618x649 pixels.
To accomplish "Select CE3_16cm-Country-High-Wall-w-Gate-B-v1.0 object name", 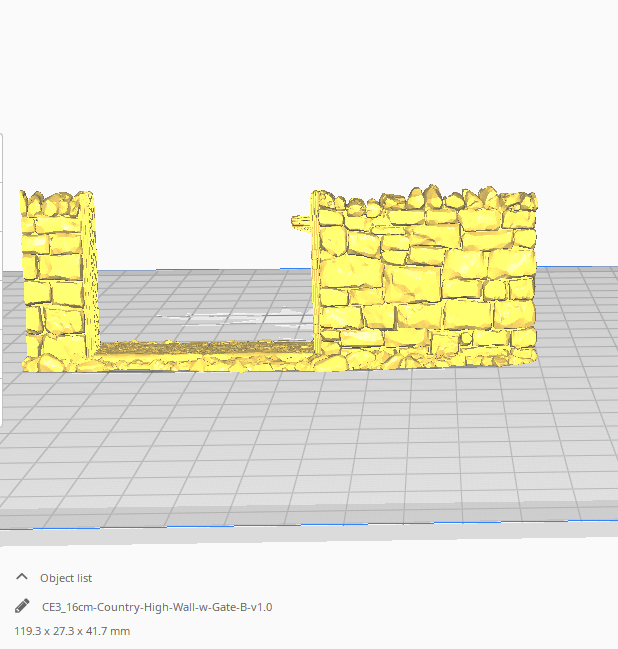I will click(157, 607).
